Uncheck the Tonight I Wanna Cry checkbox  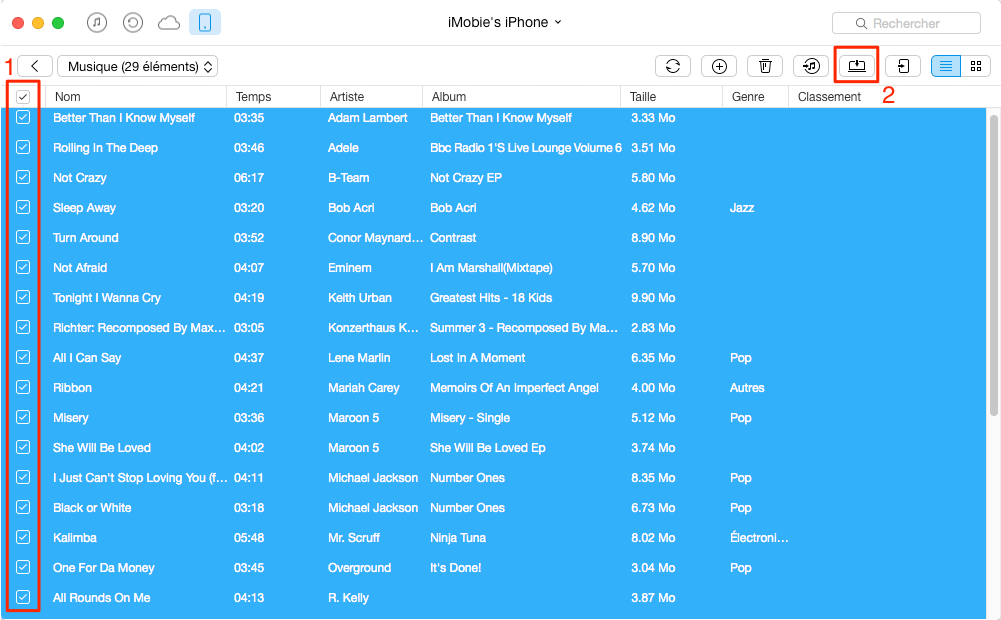[23, 297]
